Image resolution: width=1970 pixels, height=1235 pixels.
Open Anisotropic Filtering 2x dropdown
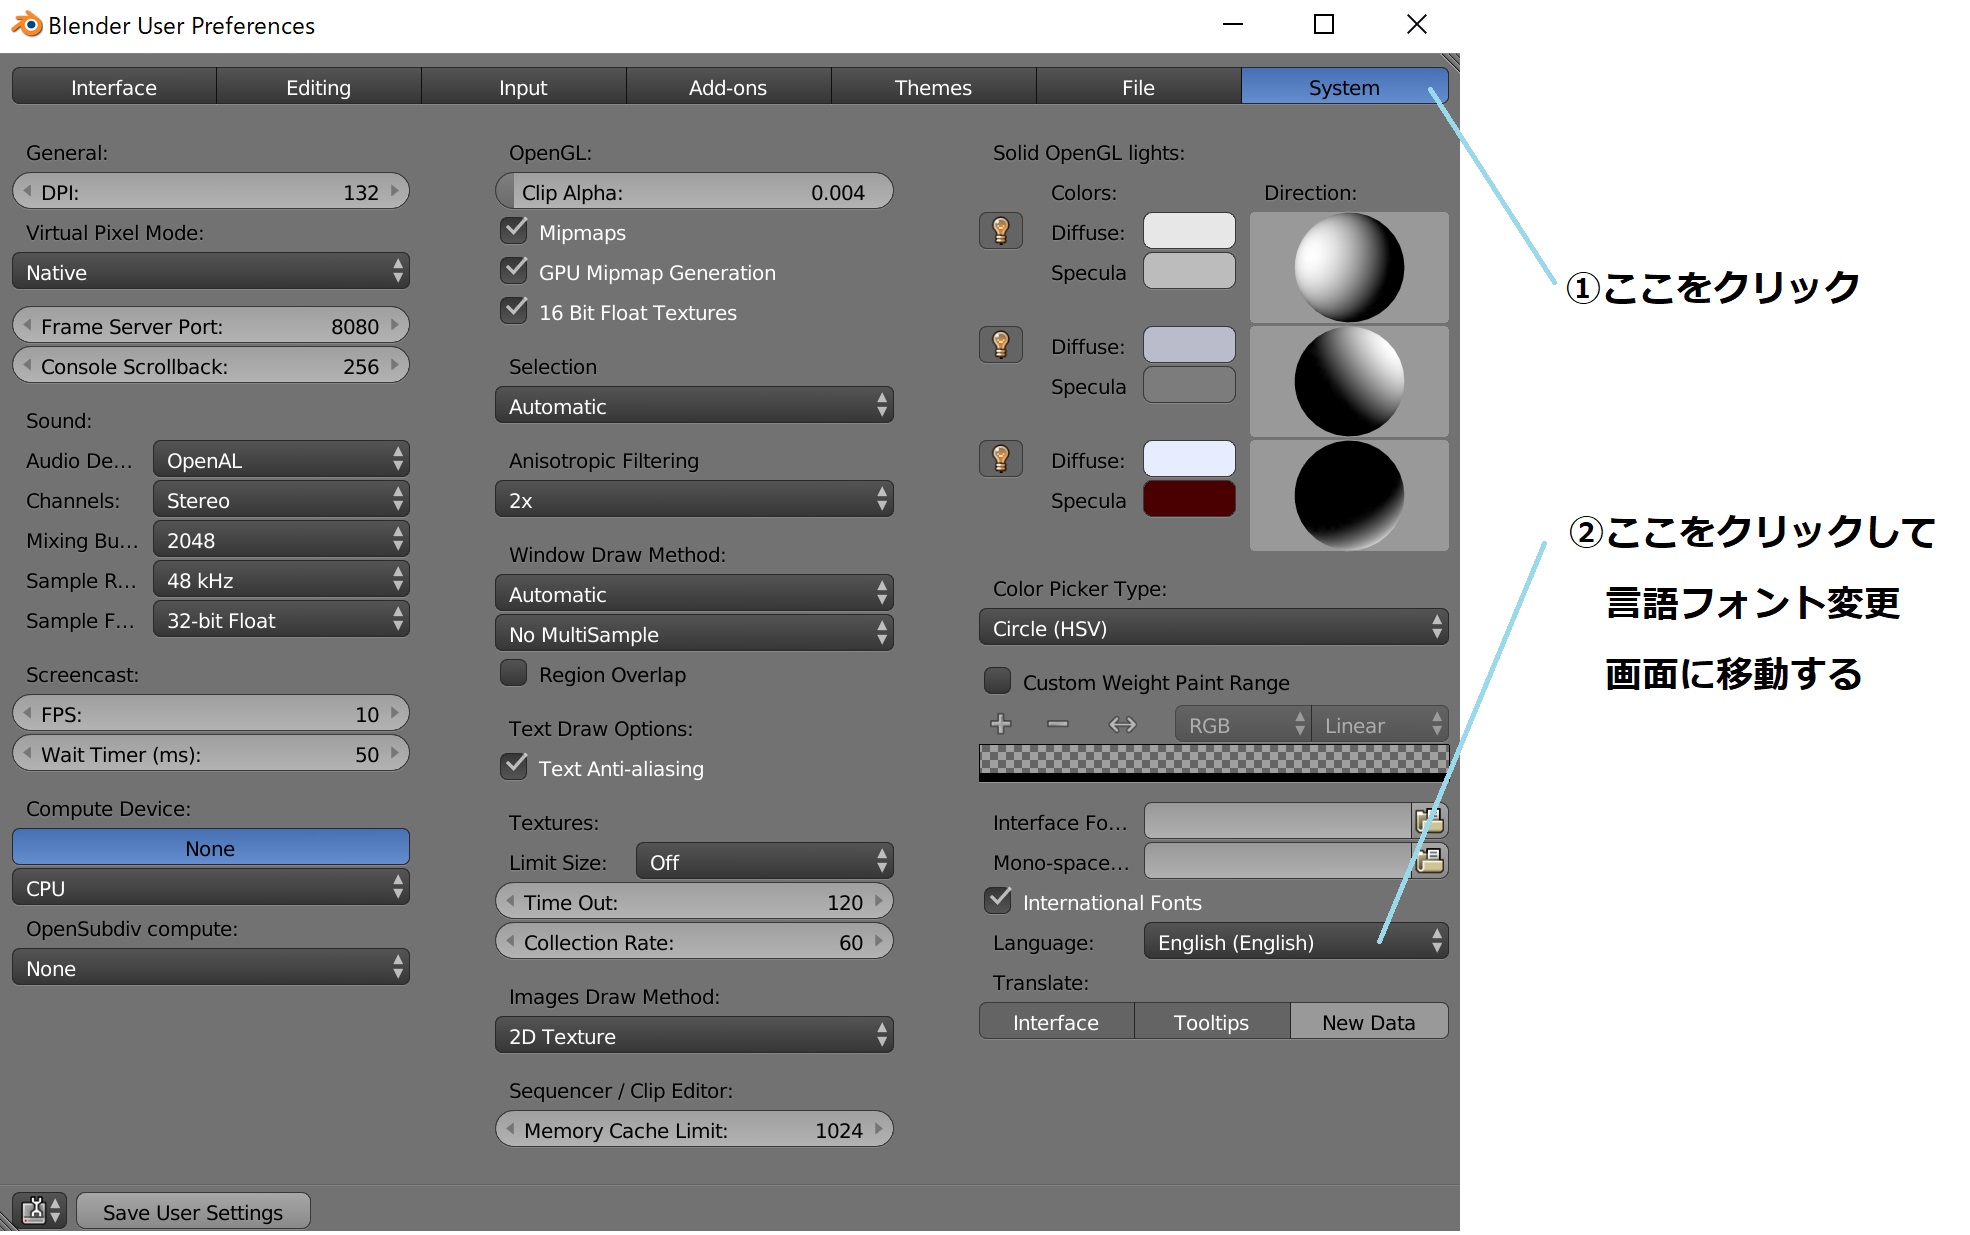pos(694,499)
